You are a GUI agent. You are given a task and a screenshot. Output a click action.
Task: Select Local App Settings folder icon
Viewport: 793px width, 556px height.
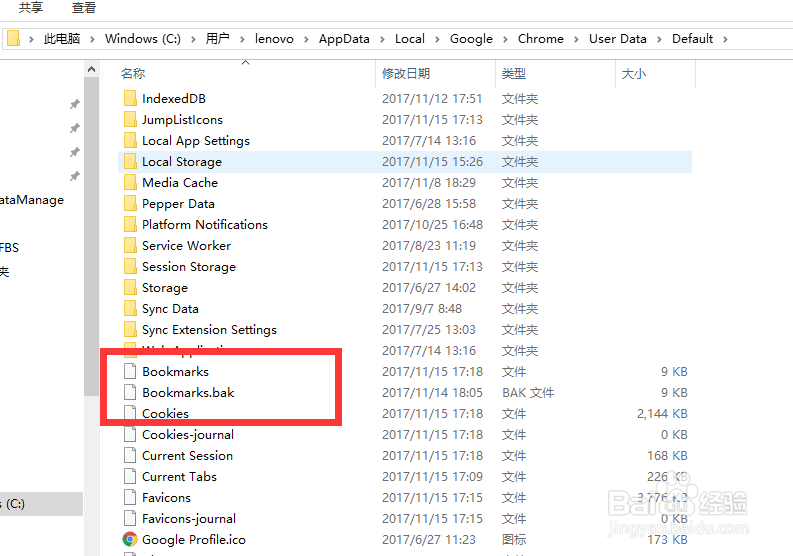click(x=130, y=140)
